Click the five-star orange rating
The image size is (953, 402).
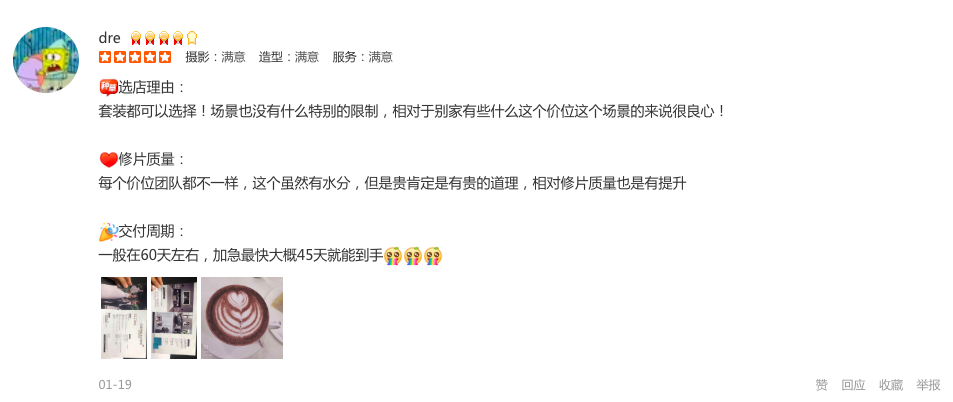(135, 57)
